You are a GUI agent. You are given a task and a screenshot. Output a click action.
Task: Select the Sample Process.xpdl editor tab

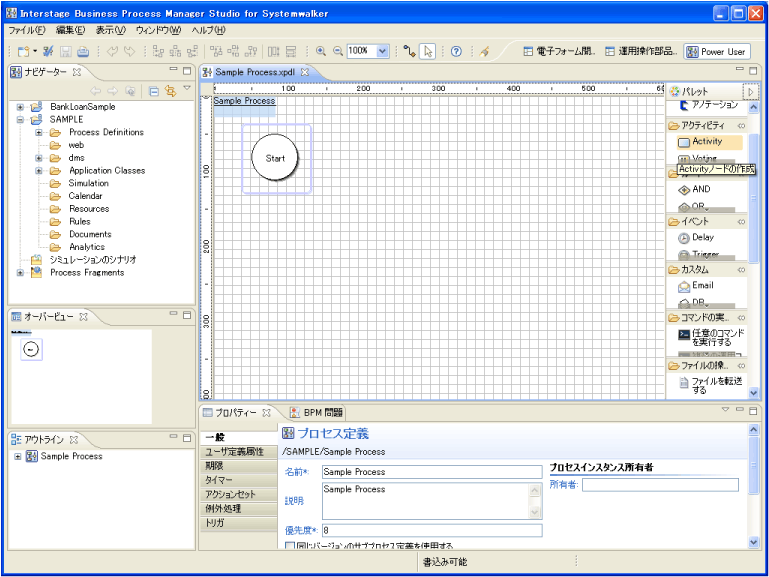coord(255,73)
